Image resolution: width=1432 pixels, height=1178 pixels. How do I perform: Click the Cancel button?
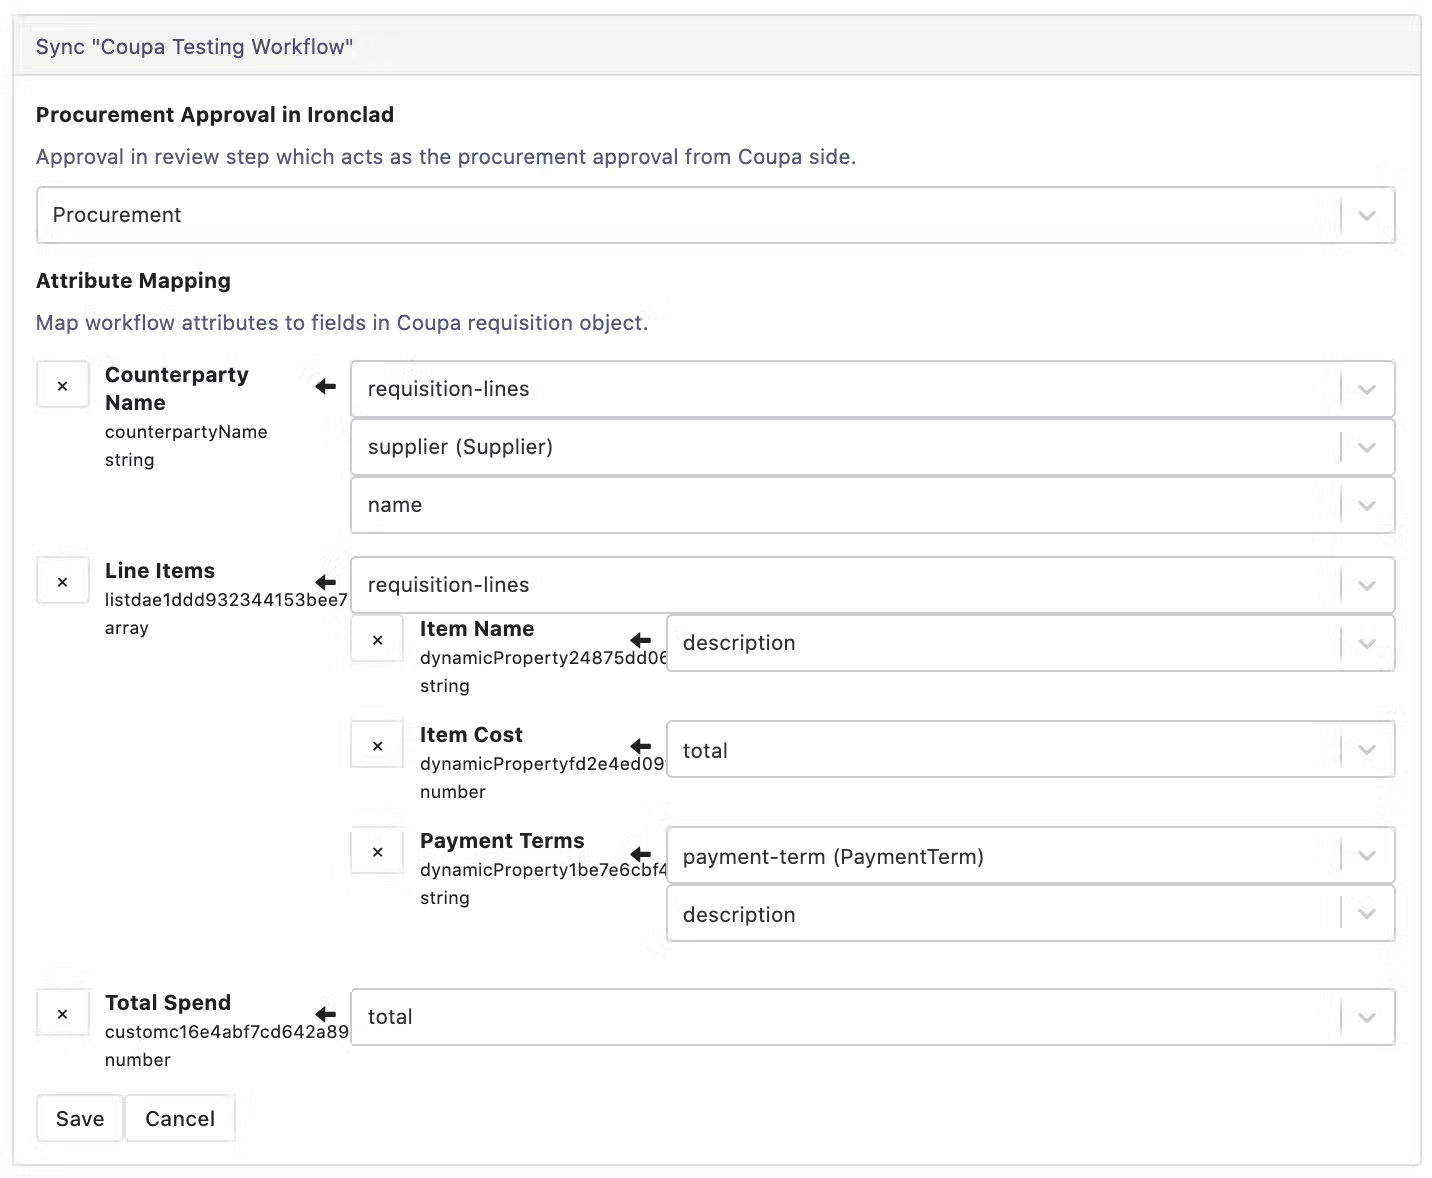(x=180, y=1118)
